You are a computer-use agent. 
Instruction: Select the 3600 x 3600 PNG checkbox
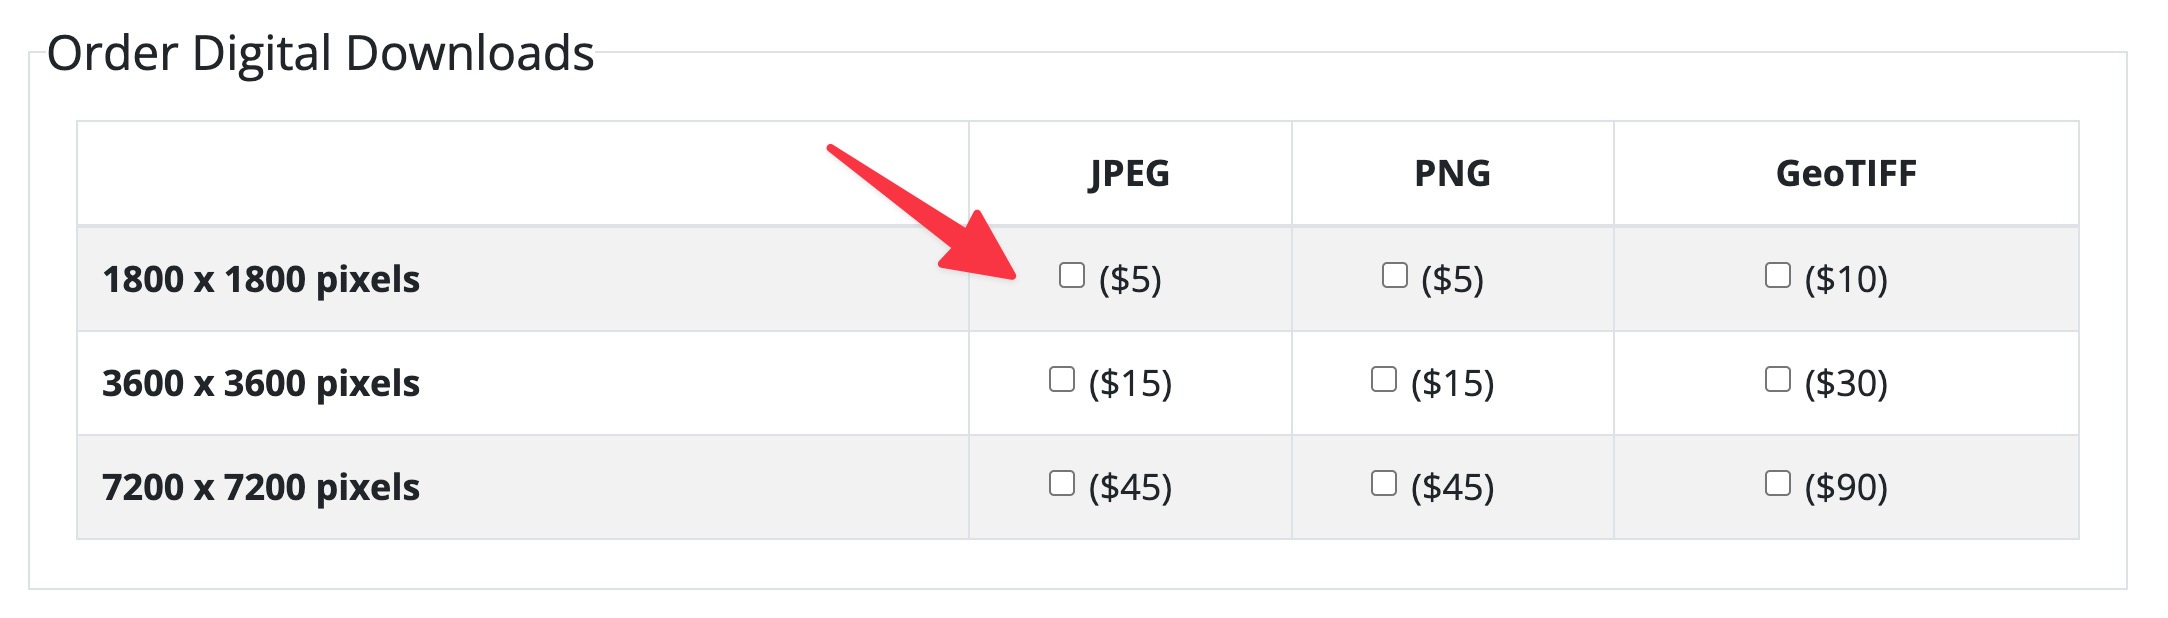click(x=1383, y=379)
